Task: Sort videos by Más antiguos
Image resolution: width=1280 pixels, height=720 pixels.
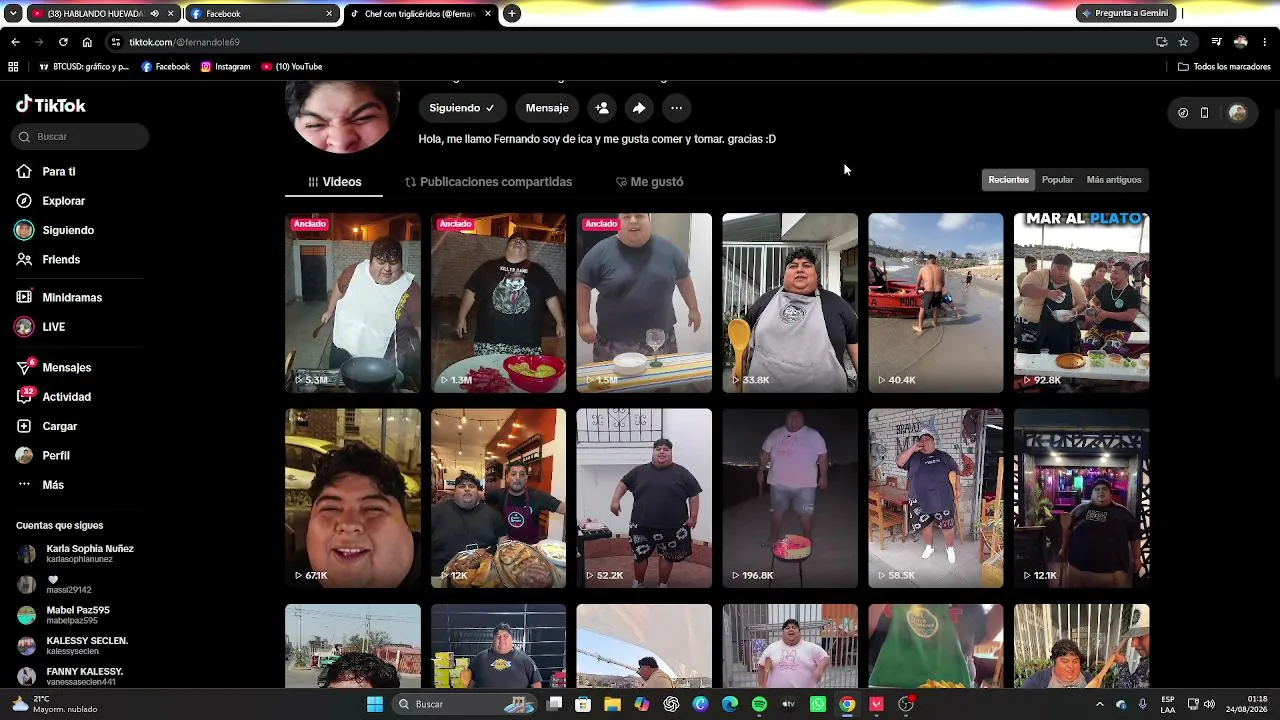Action: pyautogui.click(x=1114, y=180)
